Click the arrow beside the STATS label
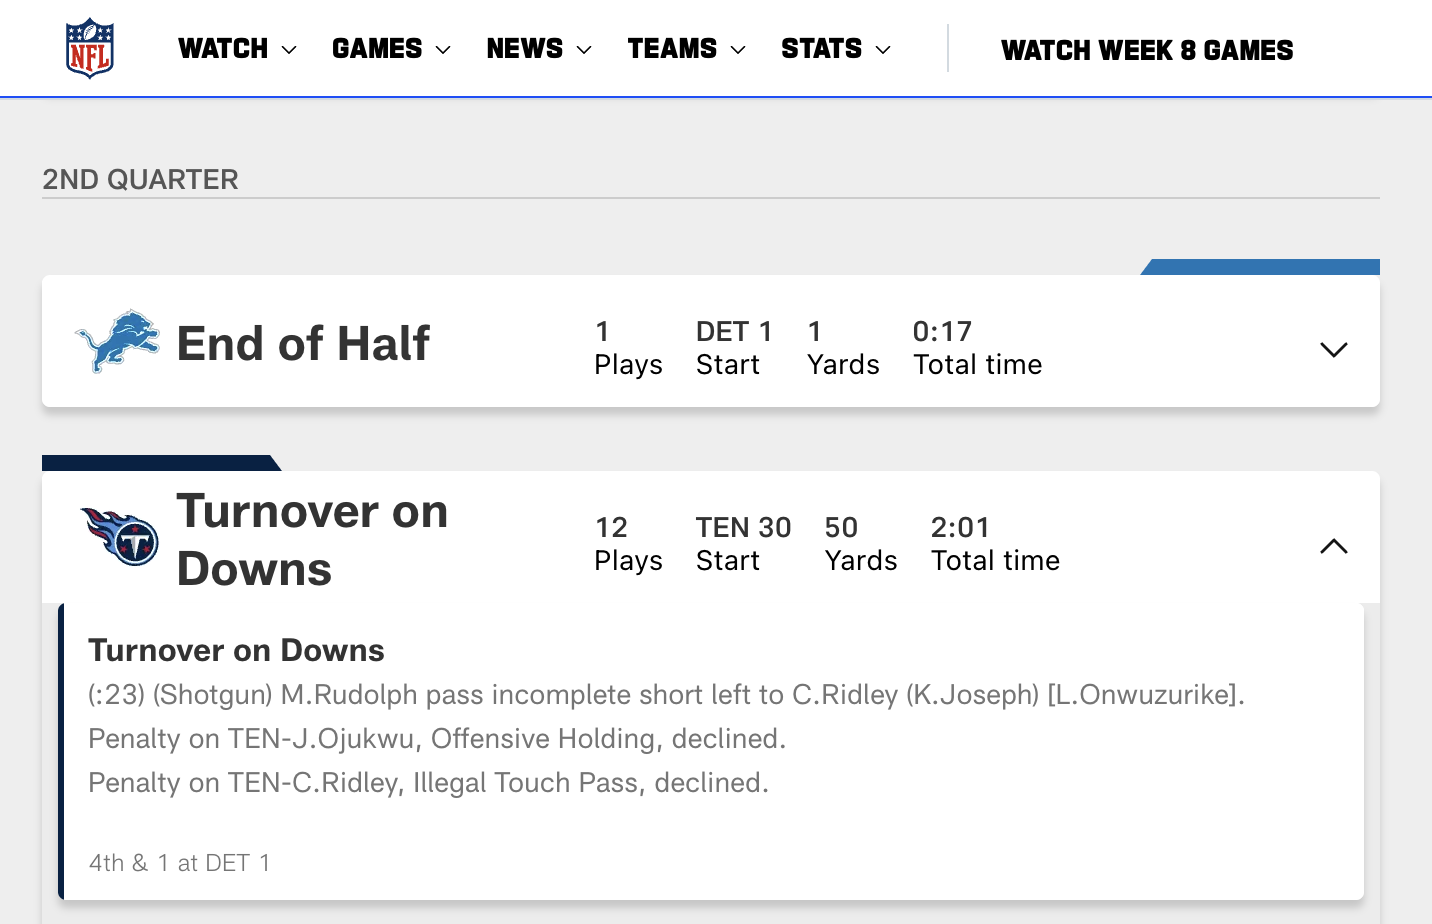The image size is (1432, 924). coord(882,50)
